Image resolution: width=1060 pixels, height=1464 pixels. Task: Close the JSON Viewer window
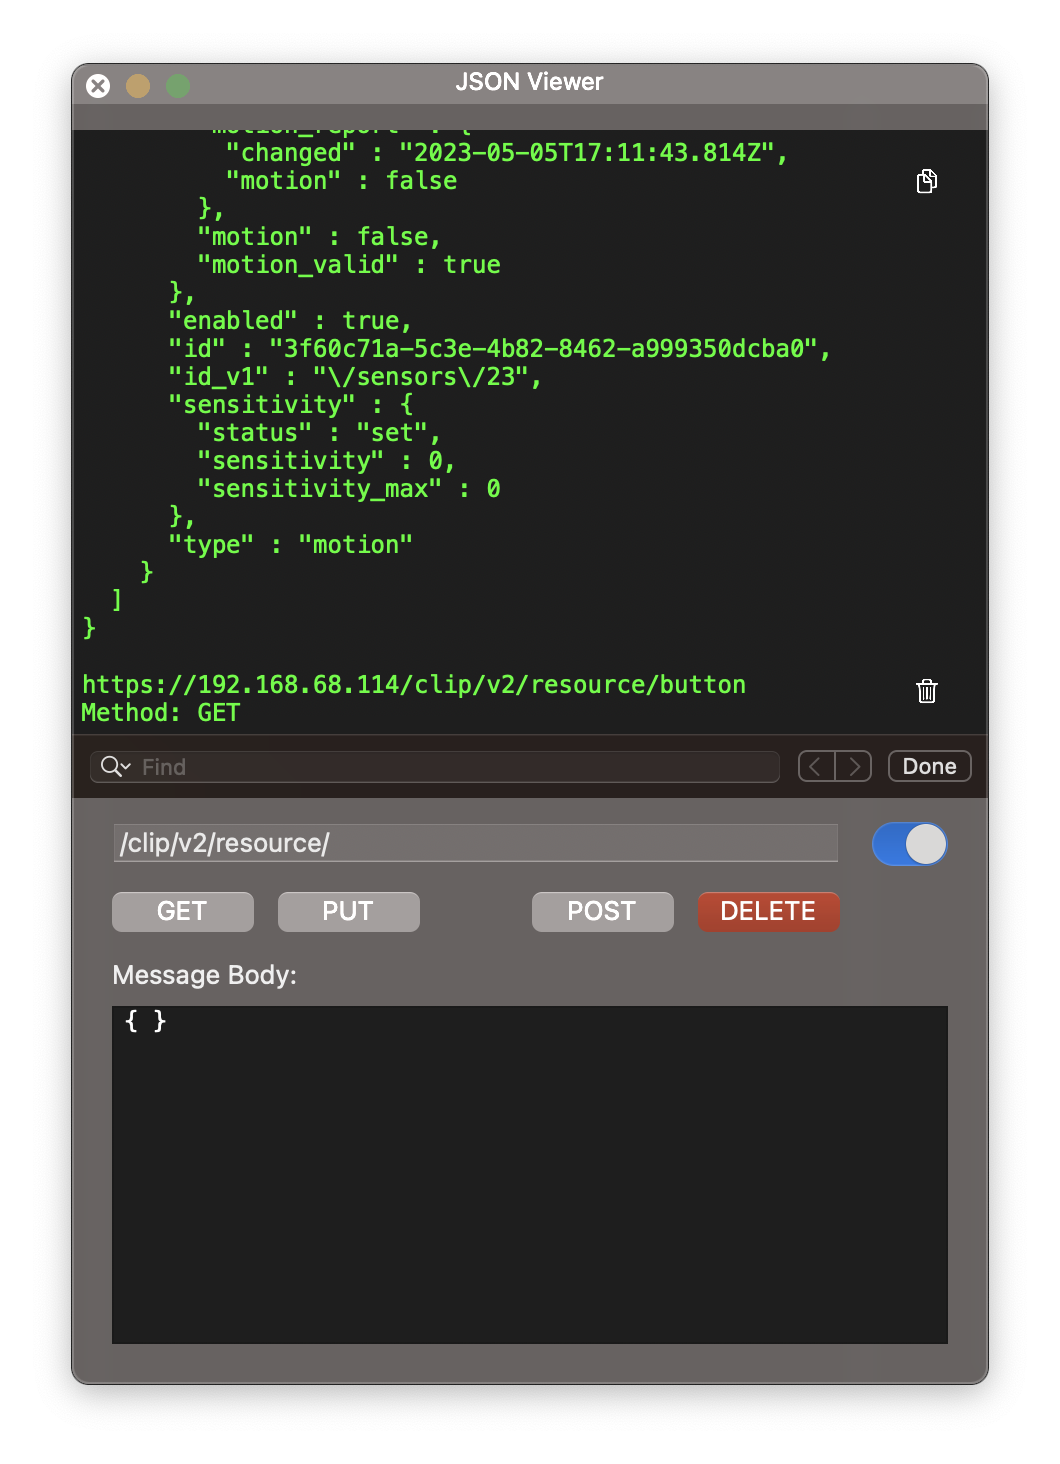coord(98,86)
